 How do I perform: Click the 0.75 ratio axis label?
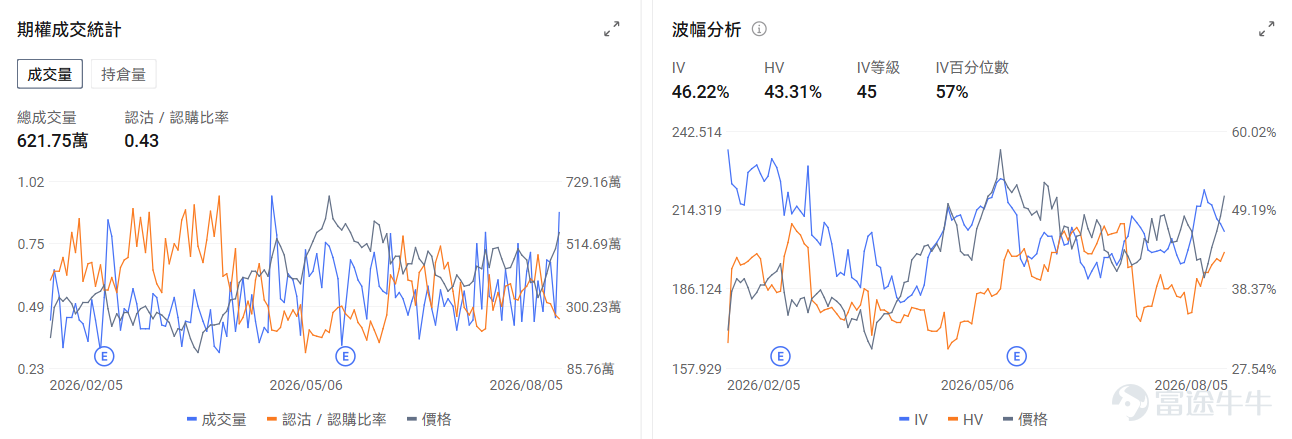click(32, 244)
